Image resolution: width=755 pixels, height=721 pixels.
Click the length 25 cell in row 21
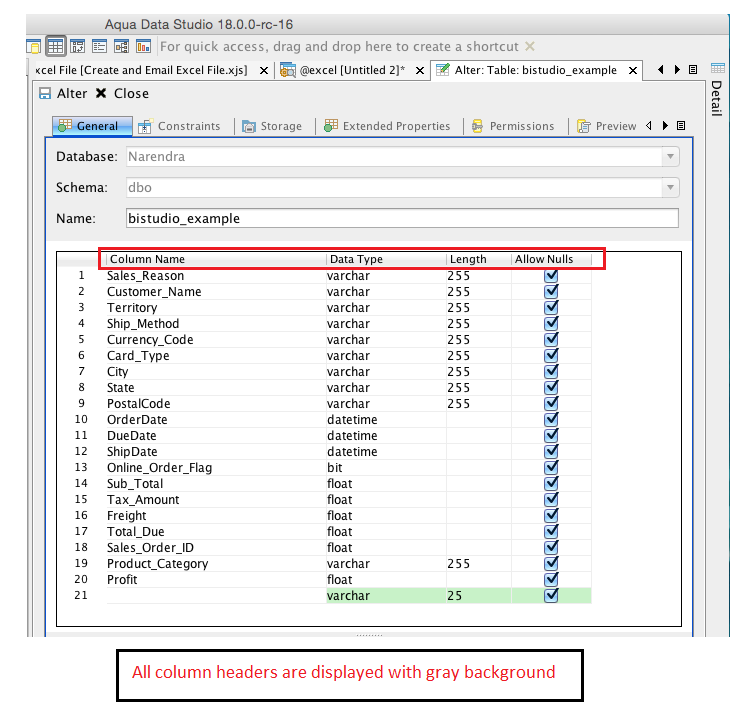479,595
